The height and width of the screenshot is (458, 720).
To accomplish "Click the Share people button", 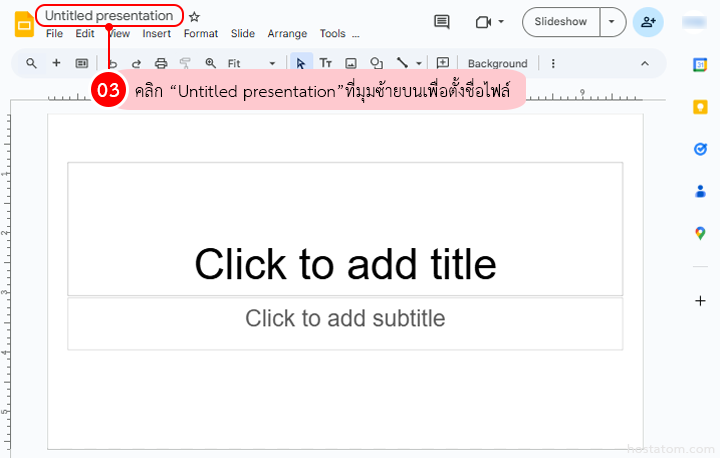I will (648, 22).
